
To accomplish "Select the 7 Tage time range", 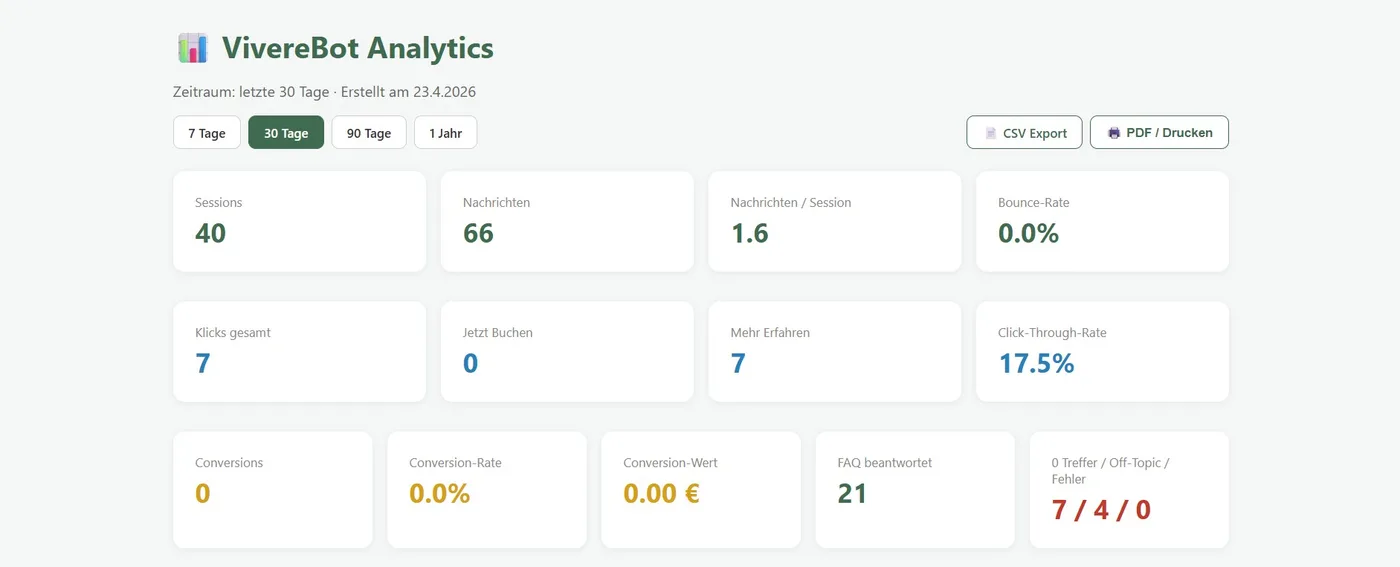I will click(x=207, y=133).
